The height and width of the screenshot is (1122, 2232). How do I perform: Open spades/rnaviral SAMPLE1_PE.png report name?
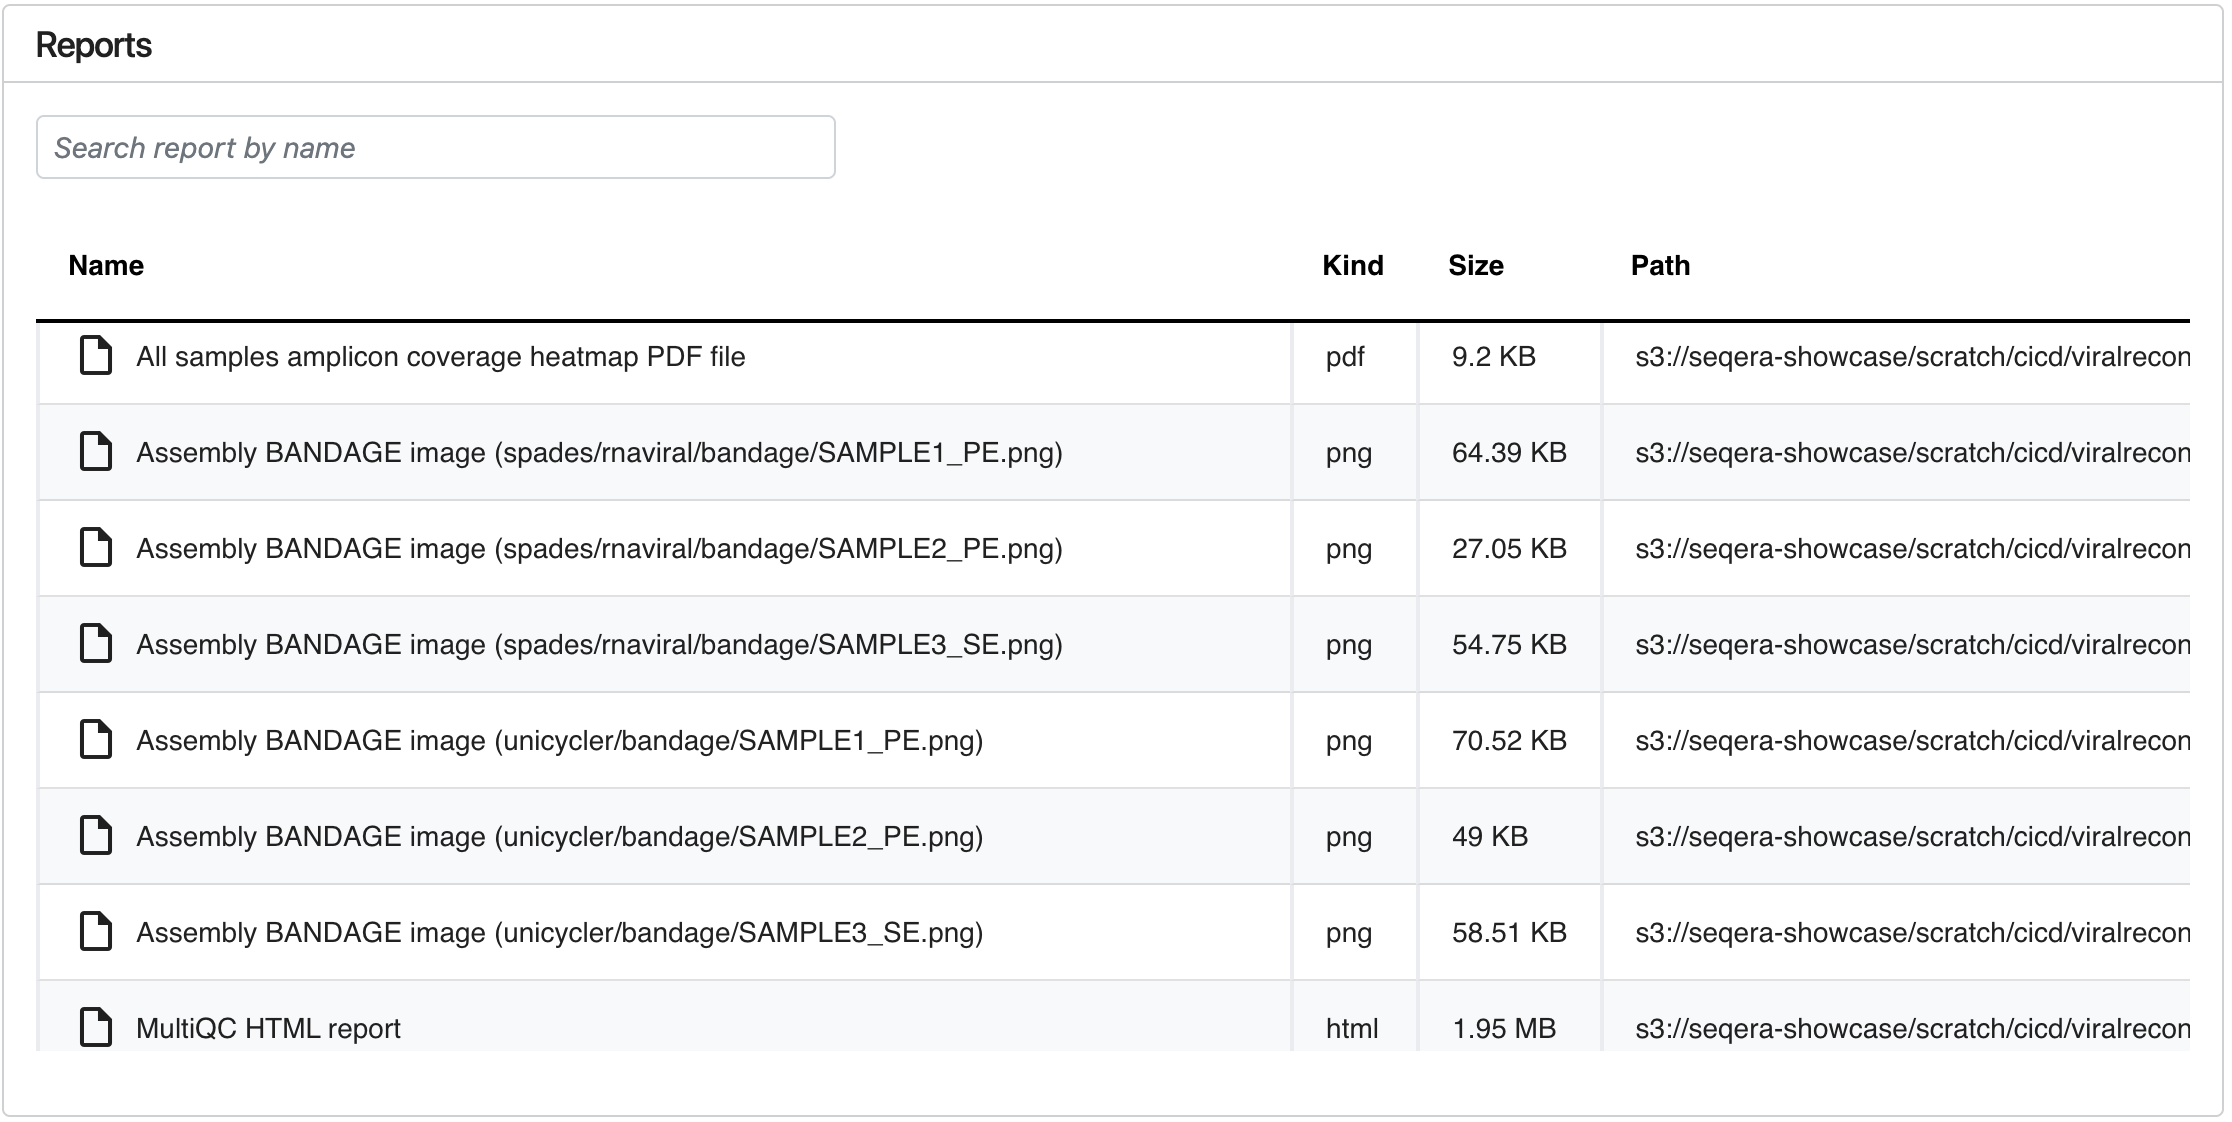pos(599,453)
